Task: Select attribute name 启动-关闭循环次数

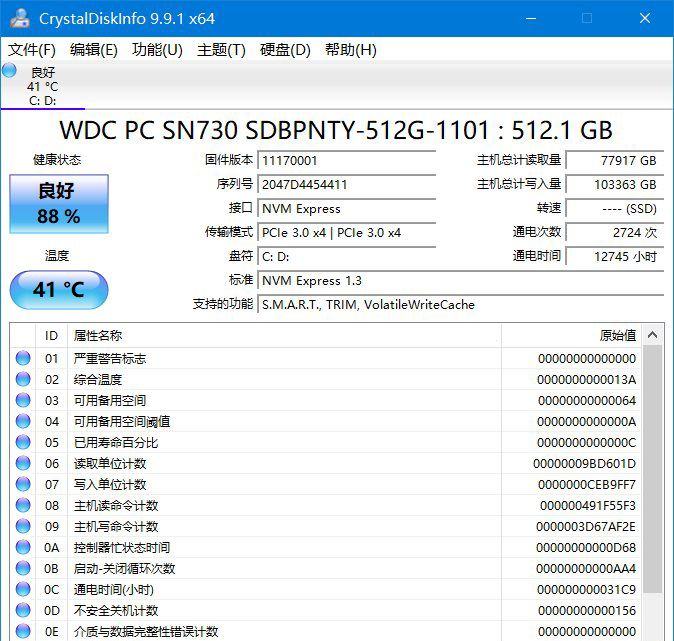Action: 124,569
